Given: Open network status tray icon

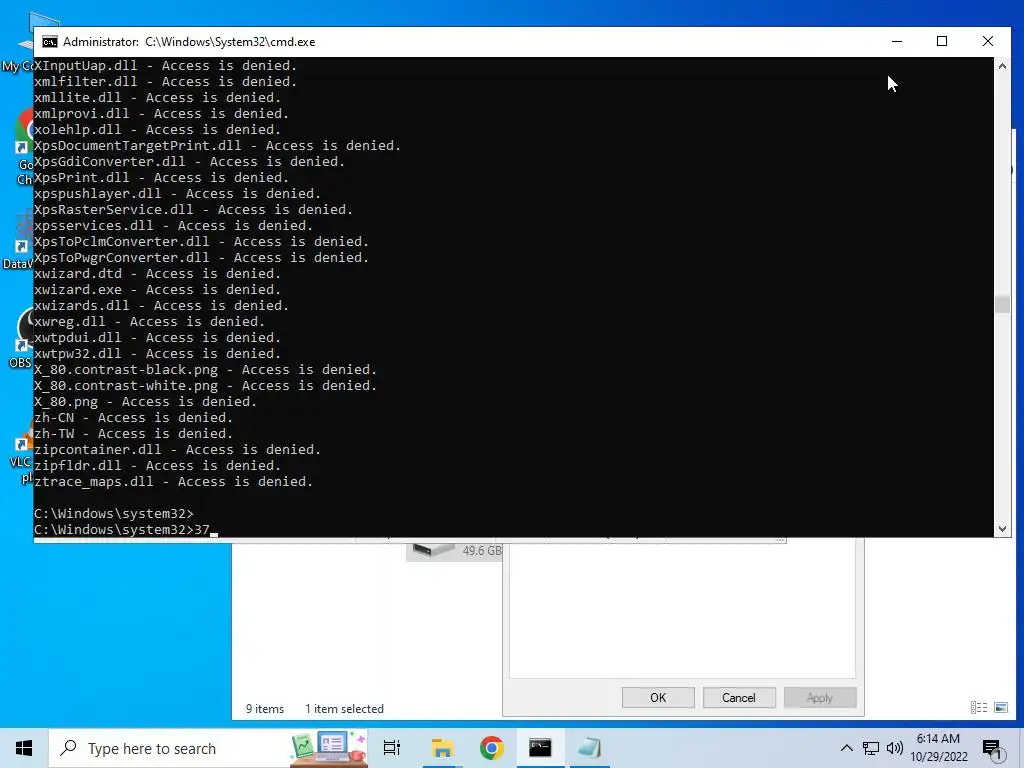Looking at the screenshot, I should coord(871,748).
